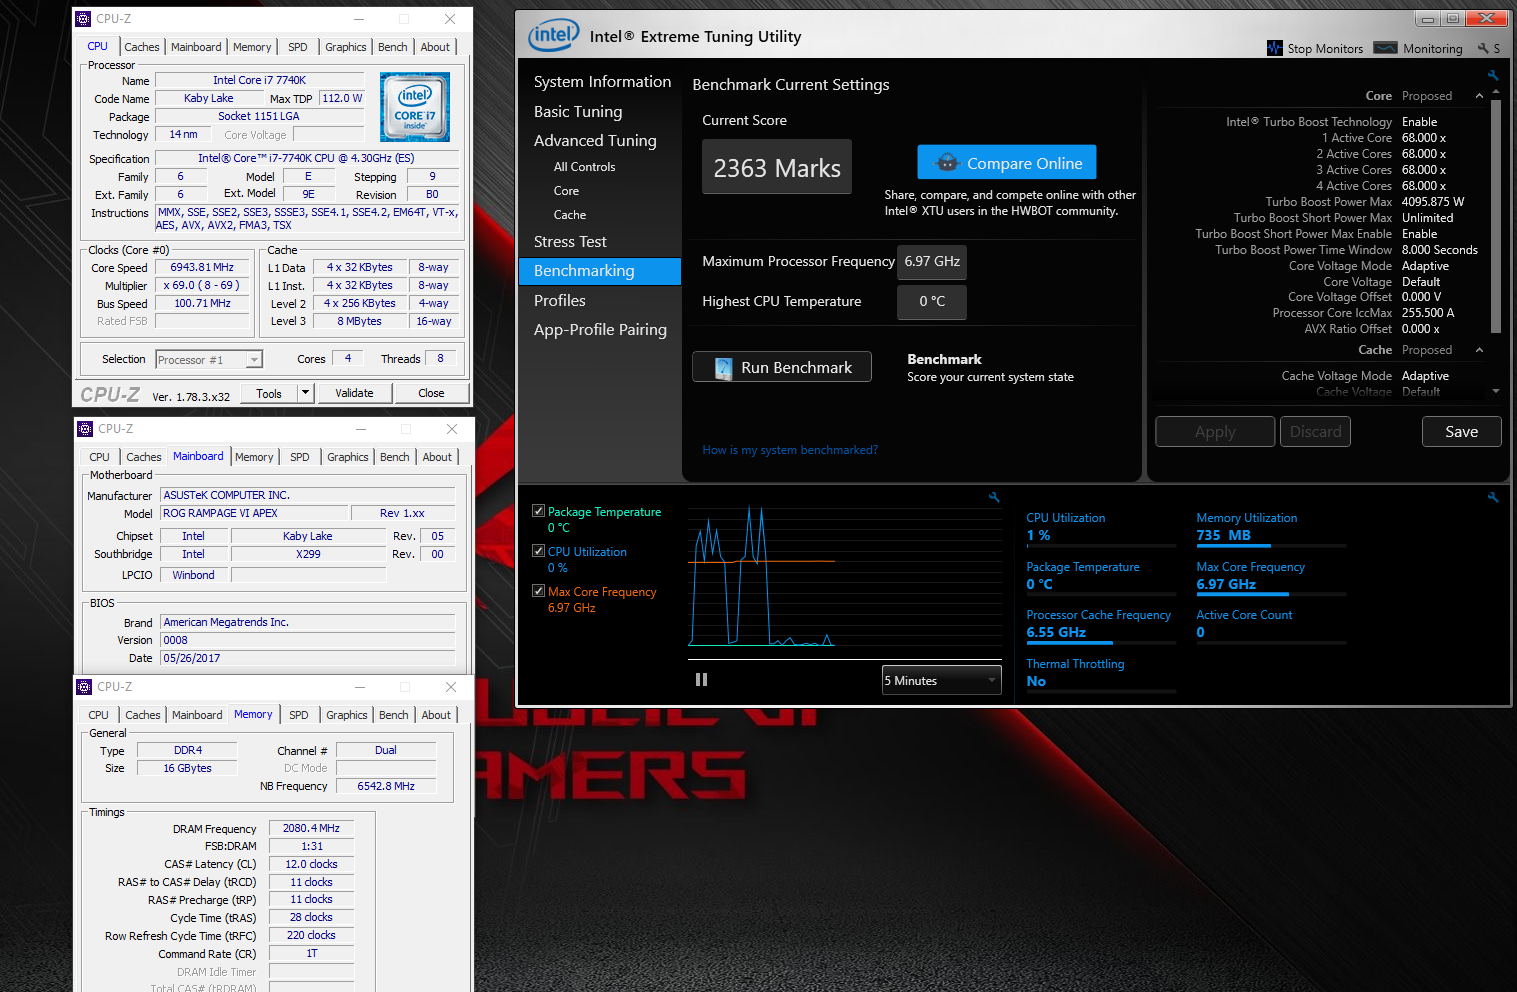Toggle CPU Utilization graph checkbox
Screen dimensions: 1517x992
tap(538, 551)
